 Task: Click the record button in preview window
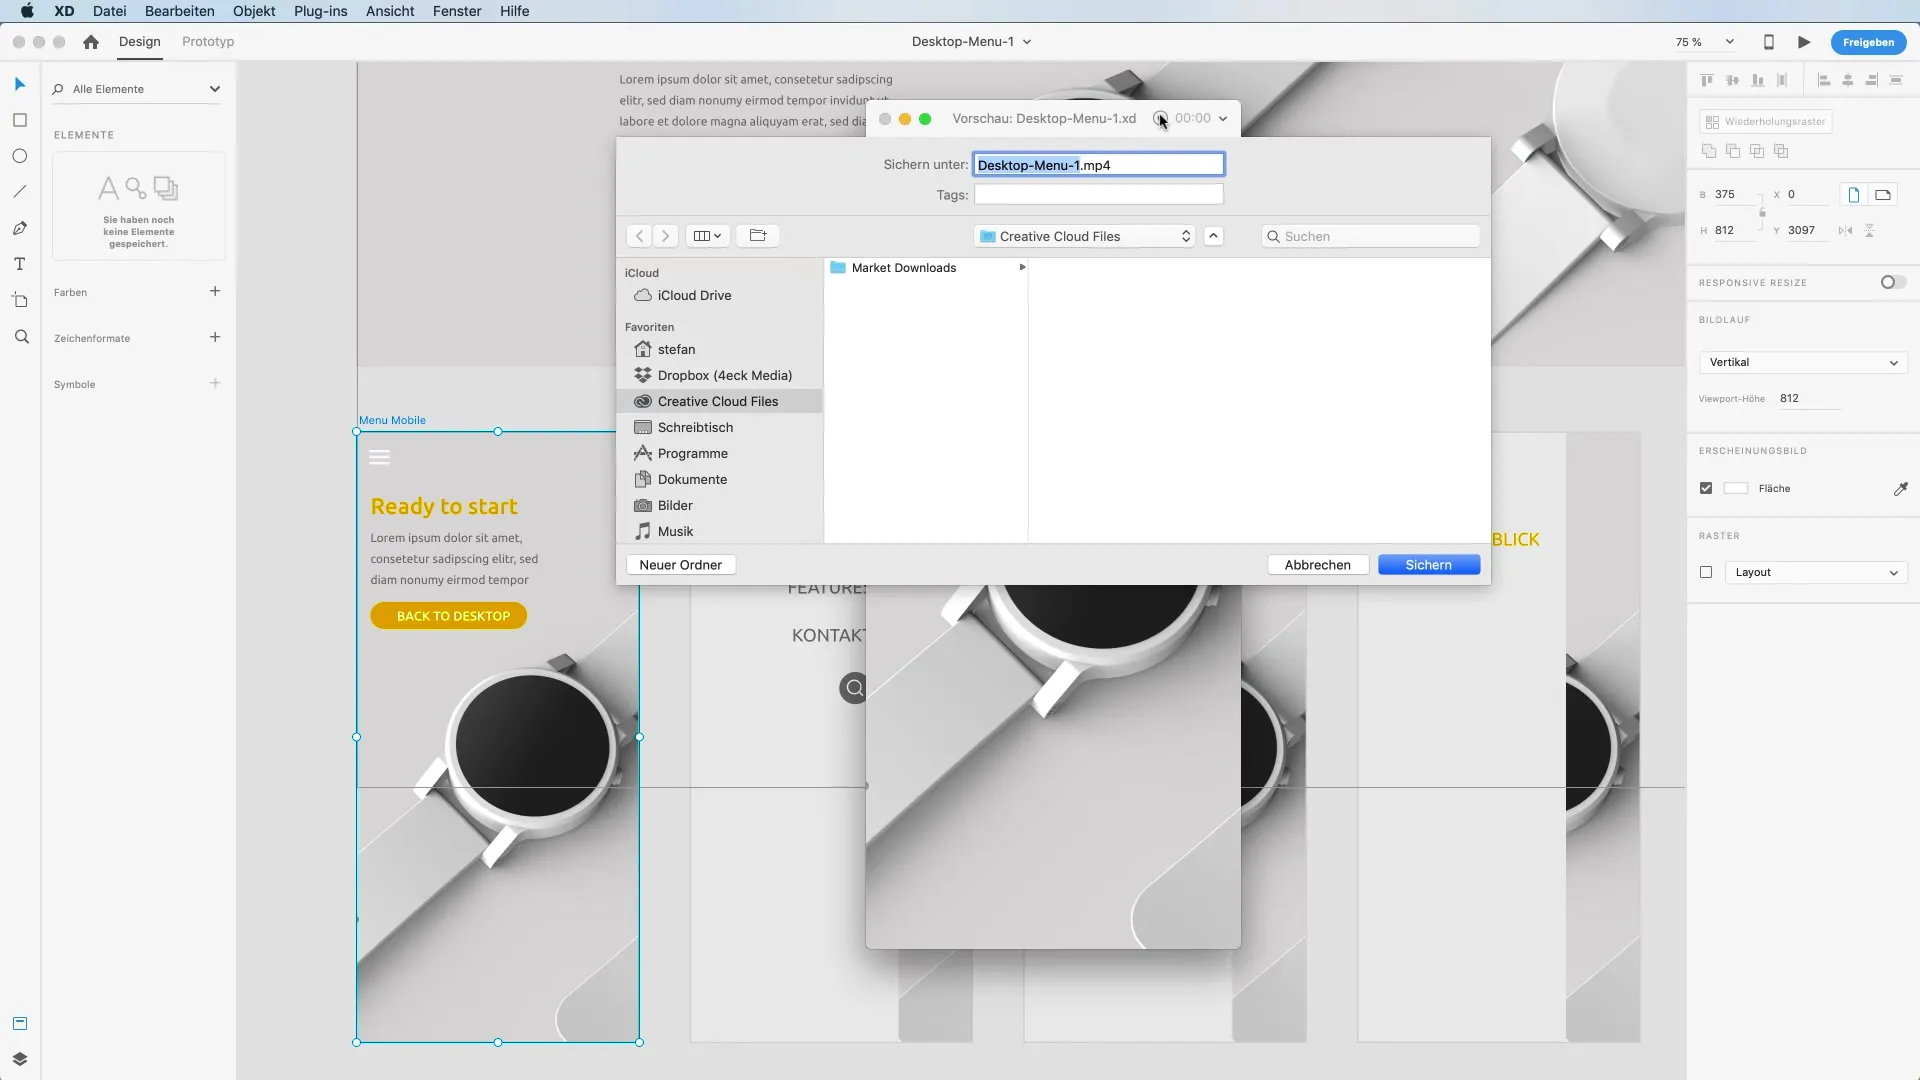click(x=1159, y=118)
